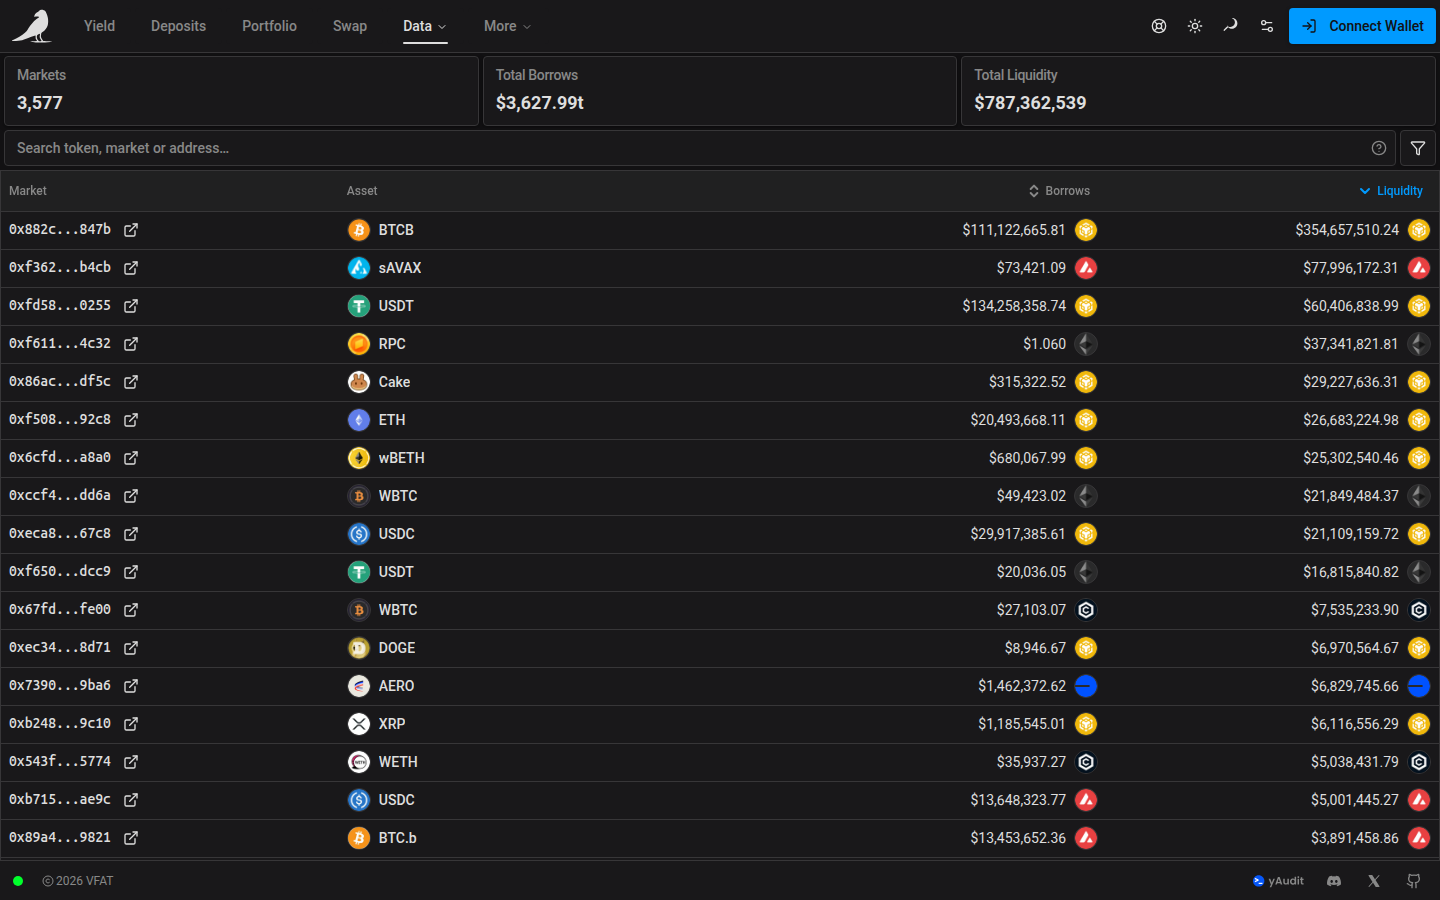Open the filter funnel button
Viewport: 1440px width, 900px height.
tap(1418, 148)
